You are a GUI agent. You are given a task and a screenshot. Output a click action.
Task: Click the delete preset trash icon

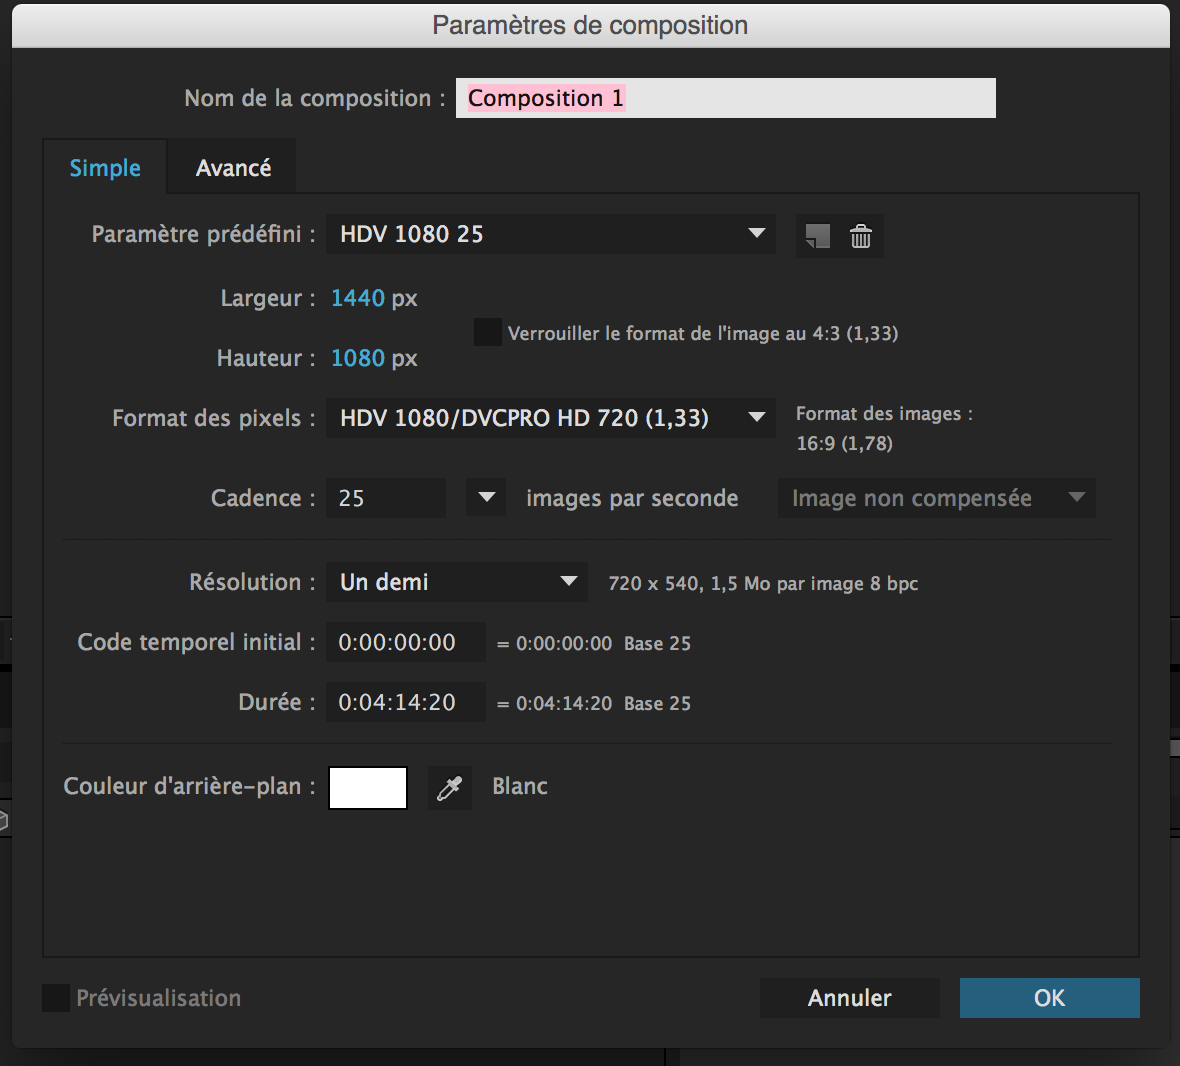[860, 236]
